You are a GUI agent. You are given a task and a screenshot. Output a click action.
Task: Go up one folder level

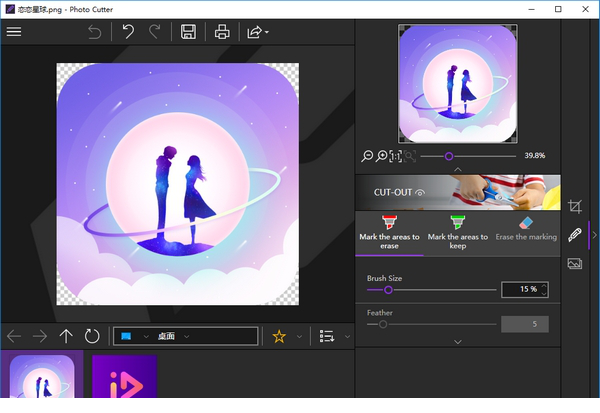66,336
